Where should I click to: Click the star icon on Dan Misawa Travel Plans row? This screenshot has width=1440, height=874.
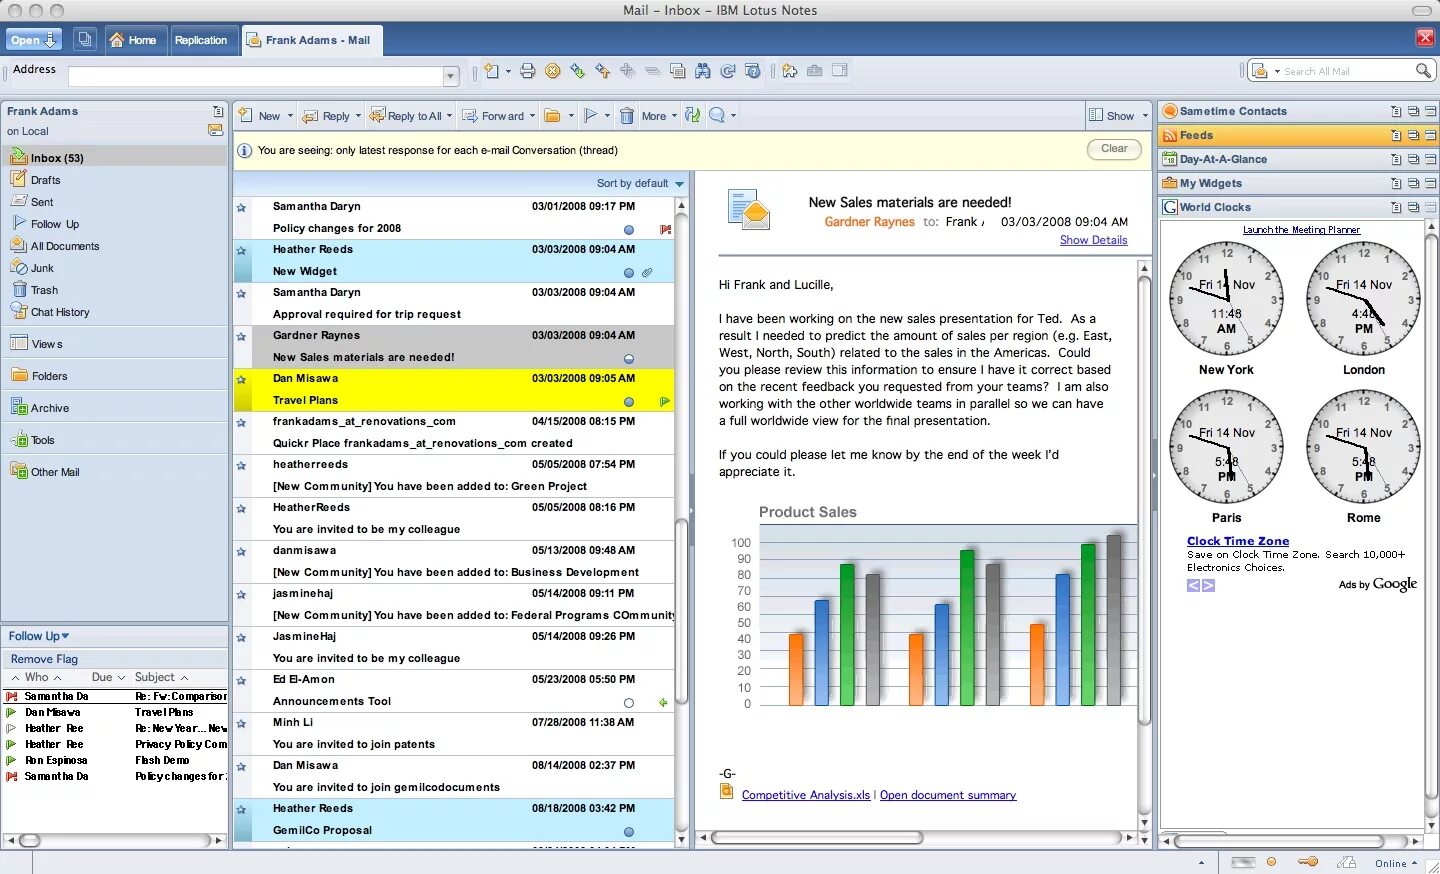click(x=241, y=380)
